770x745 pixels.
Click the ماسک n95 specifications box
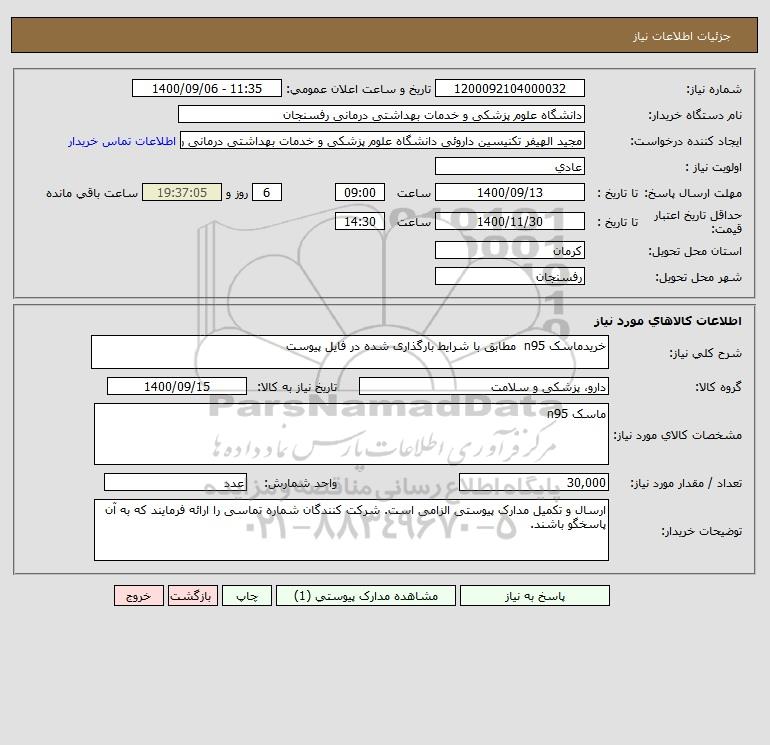click(x=351, y=434)
